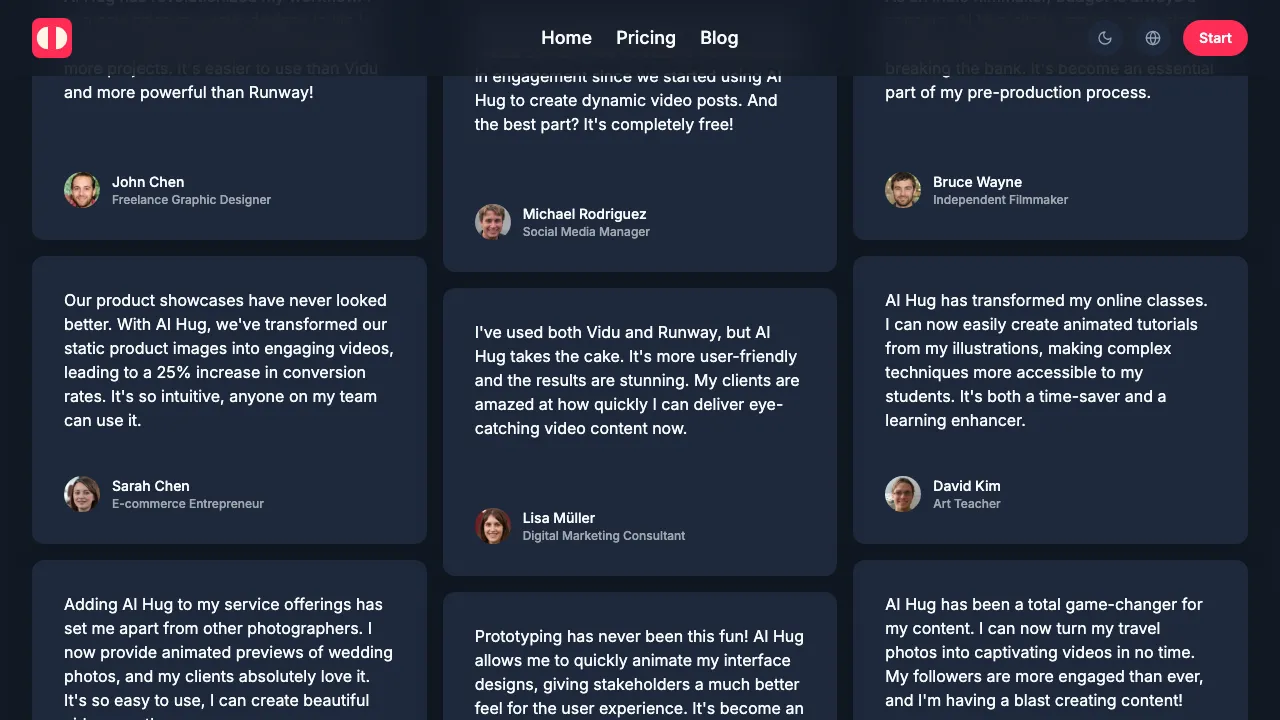
Task: Select Sarah Chen's avatar
Action: coord(82,494)
